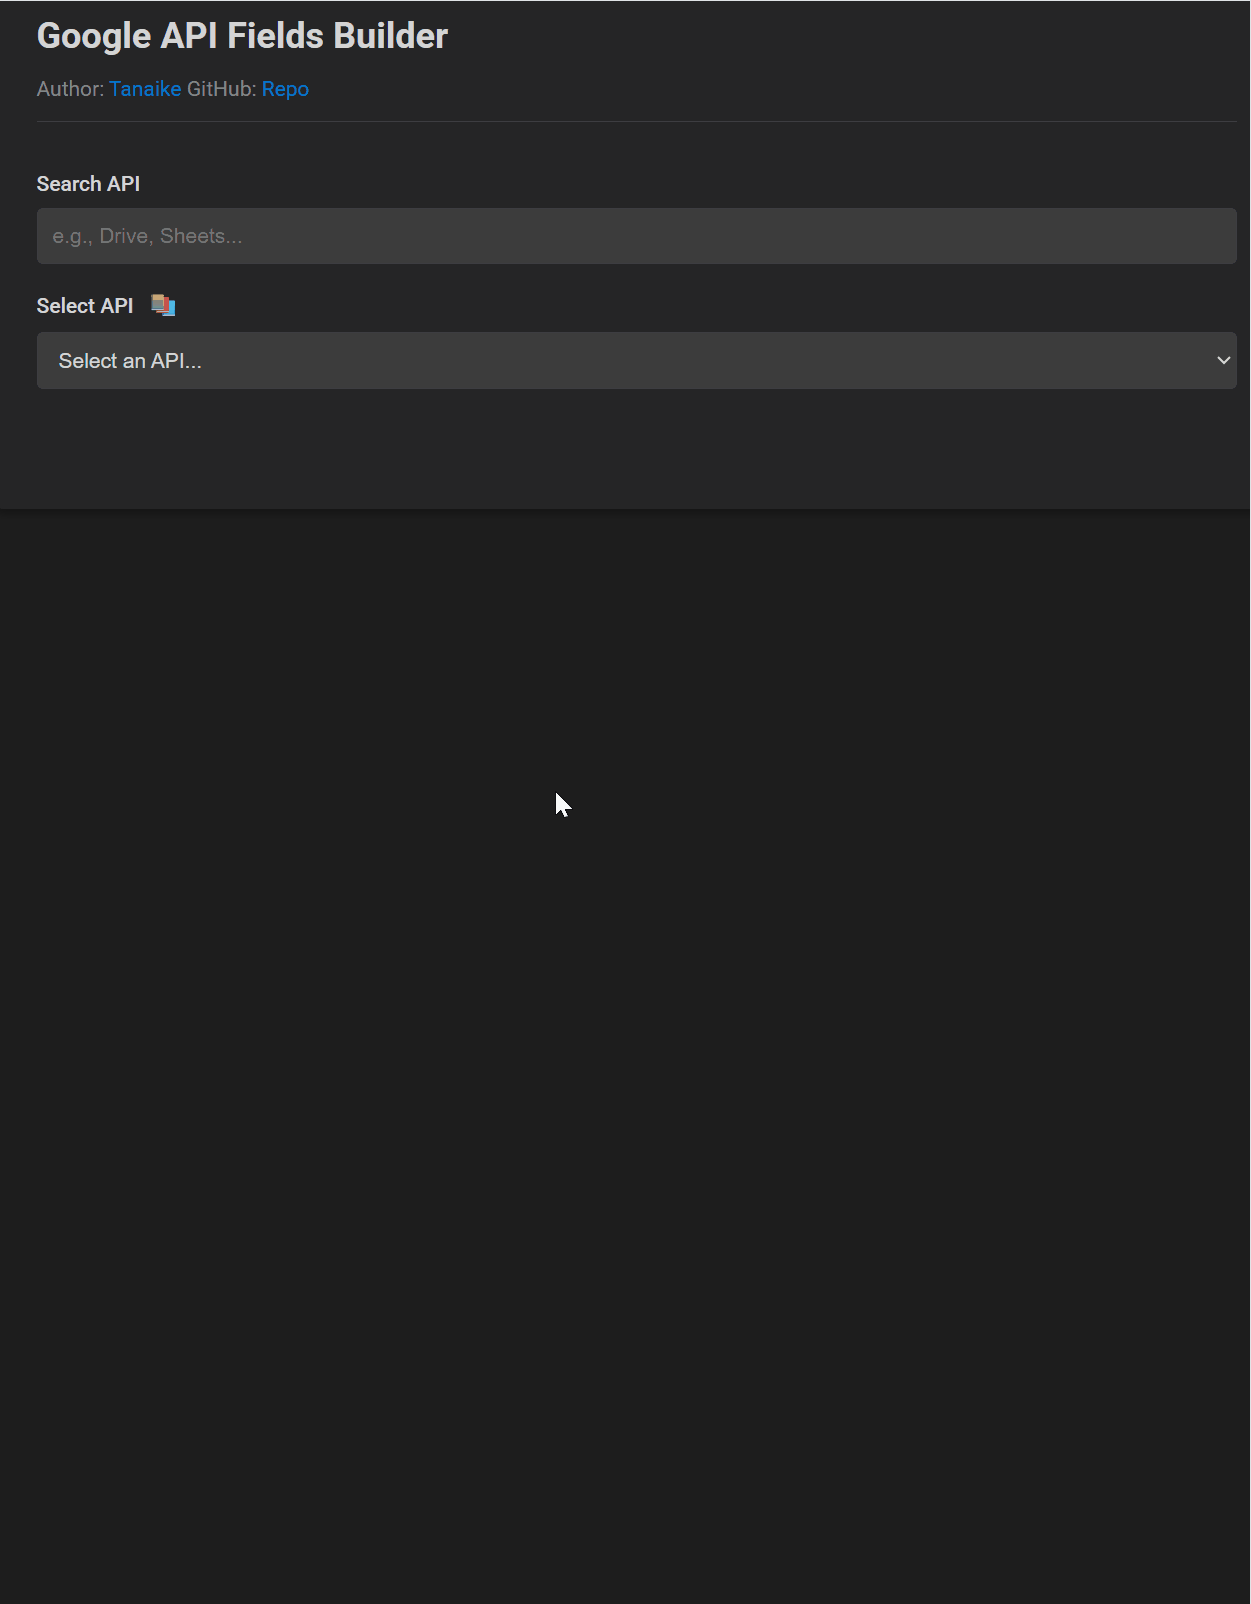
Task: Open the "Select an API..." dropdown
Action: [636, 360]
